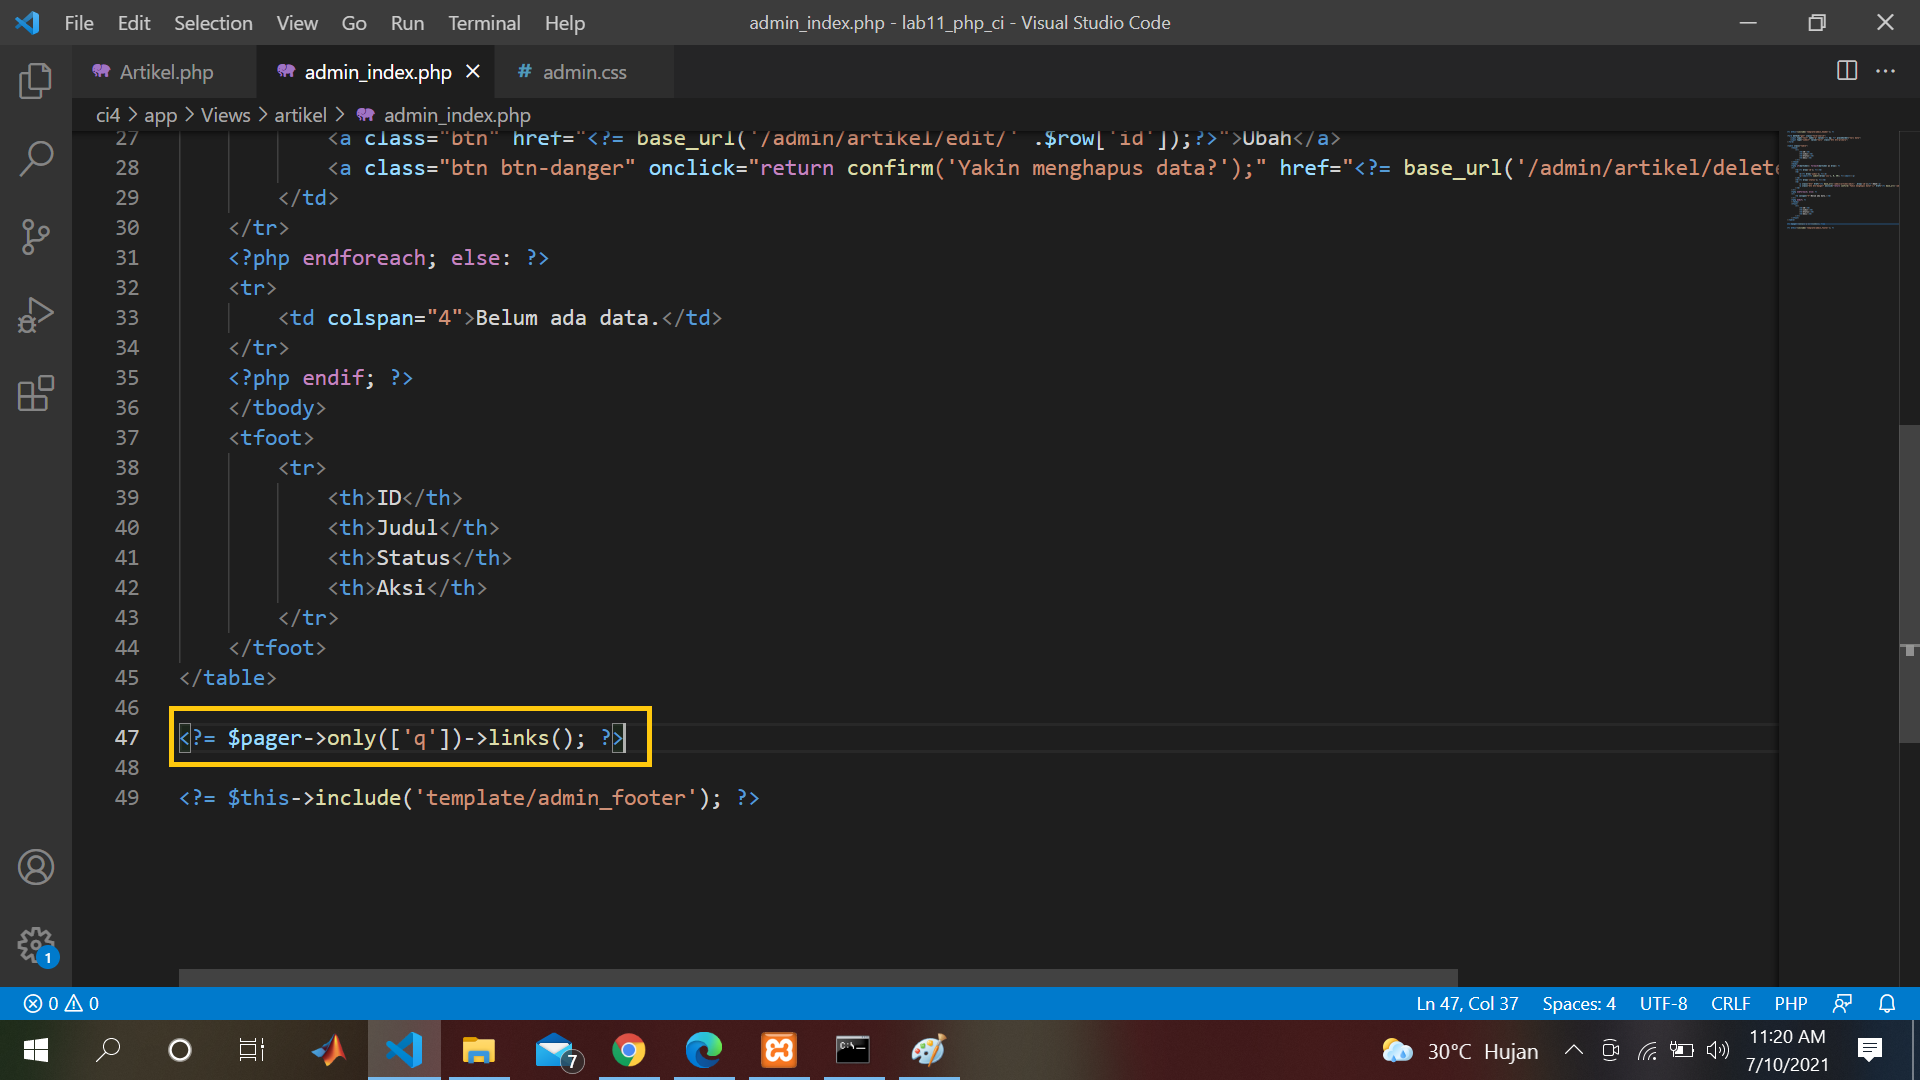Viewport: 1920px width, 1080px height.
Task: Open the volume control in the taskbar
Action: coord(1719,1050)
